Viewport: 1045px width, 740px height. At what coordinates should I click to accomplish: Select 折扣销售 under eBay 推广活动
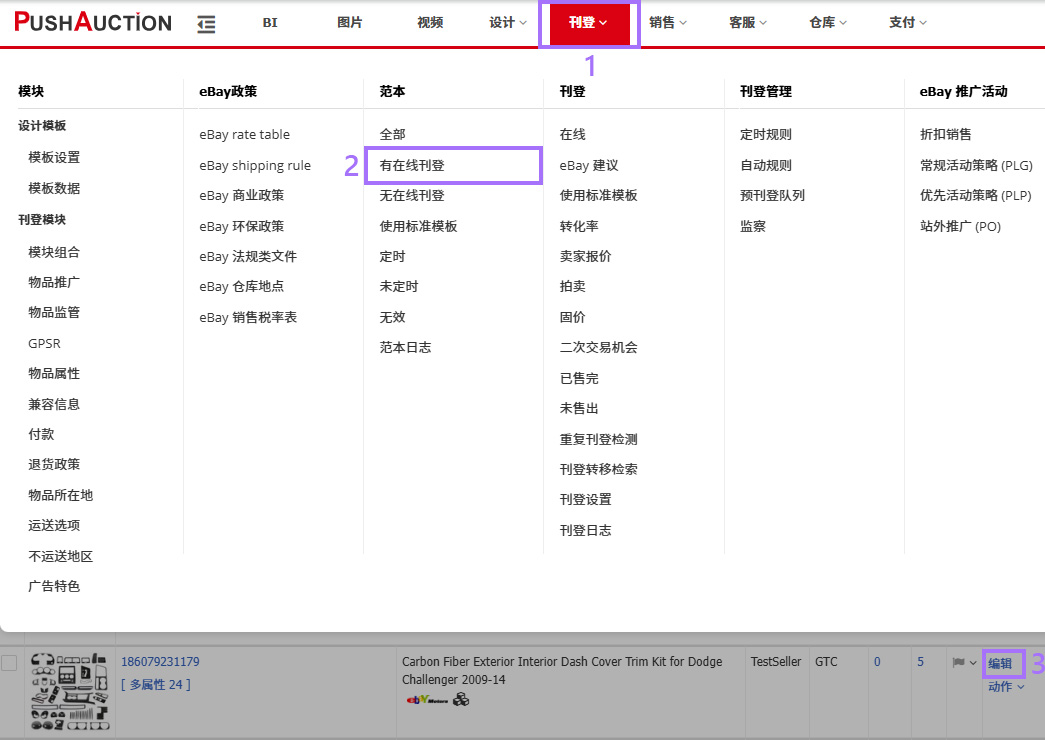pyautogui.click(x=945, y=134)
